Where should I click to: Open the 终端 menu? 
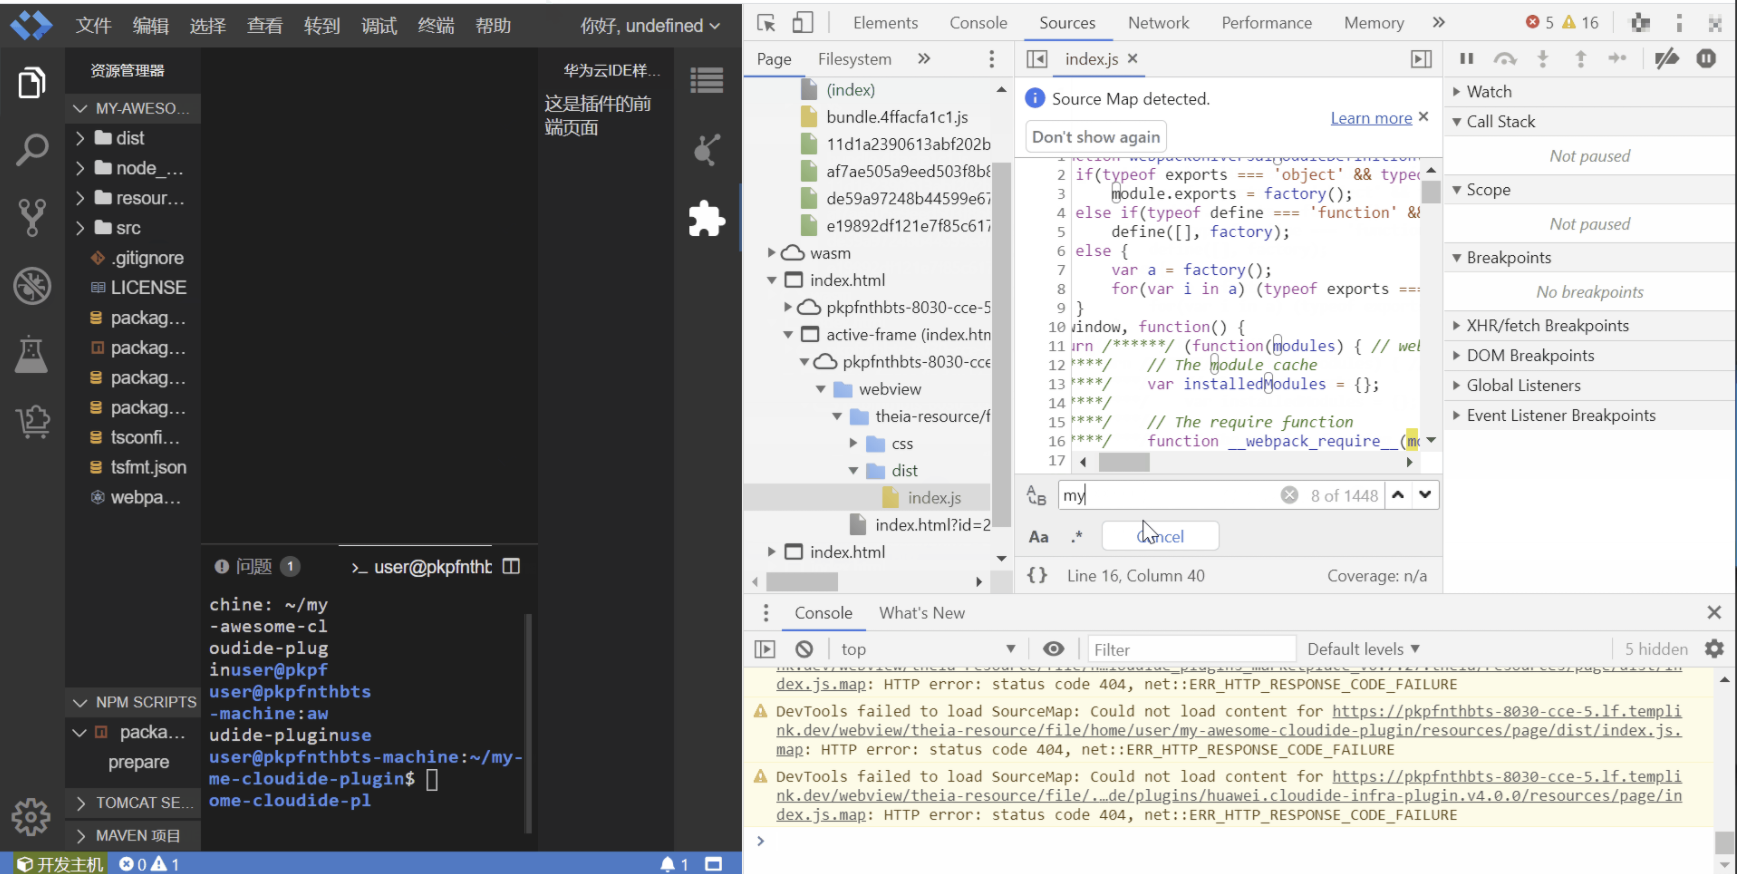(436, 26)
